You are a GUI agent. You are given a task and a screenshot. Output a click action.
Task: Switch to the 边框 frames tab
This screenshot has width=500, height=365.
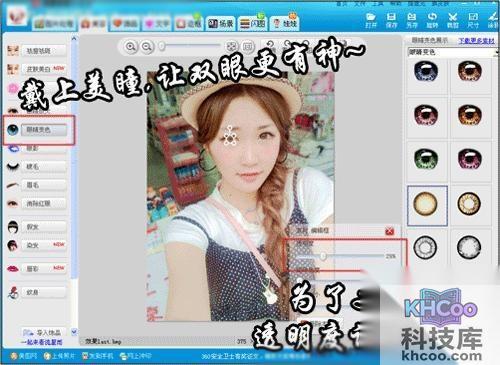(x=188, y=24)
